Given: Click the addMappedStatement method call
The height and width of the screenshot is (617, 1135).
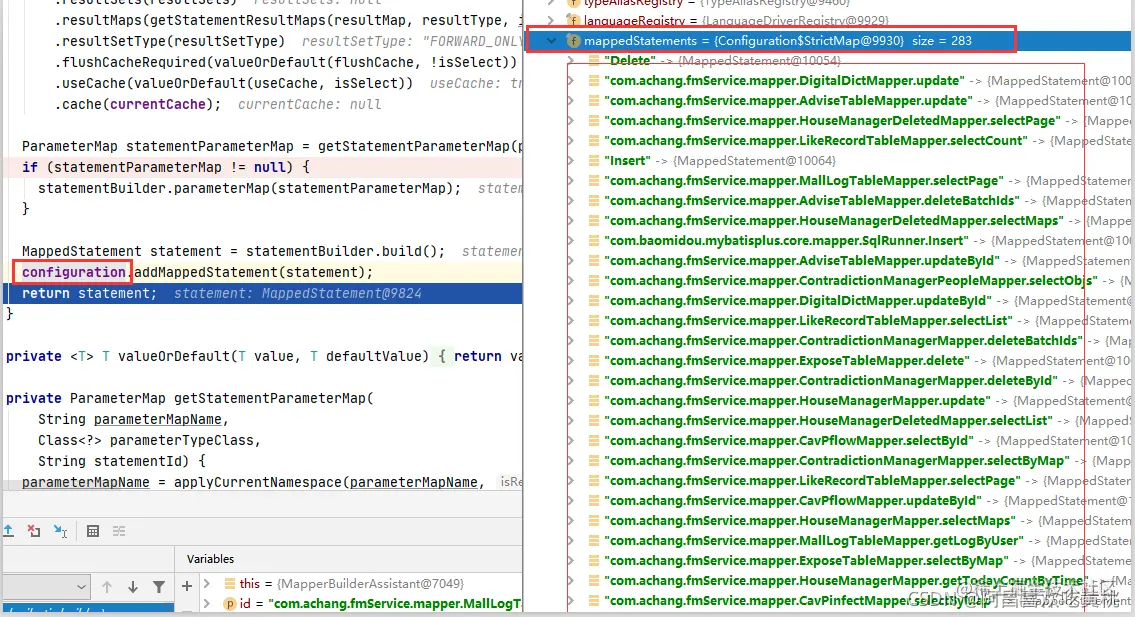Looking at the screenshot, I should pyautogui.click(x=206, y=272).
